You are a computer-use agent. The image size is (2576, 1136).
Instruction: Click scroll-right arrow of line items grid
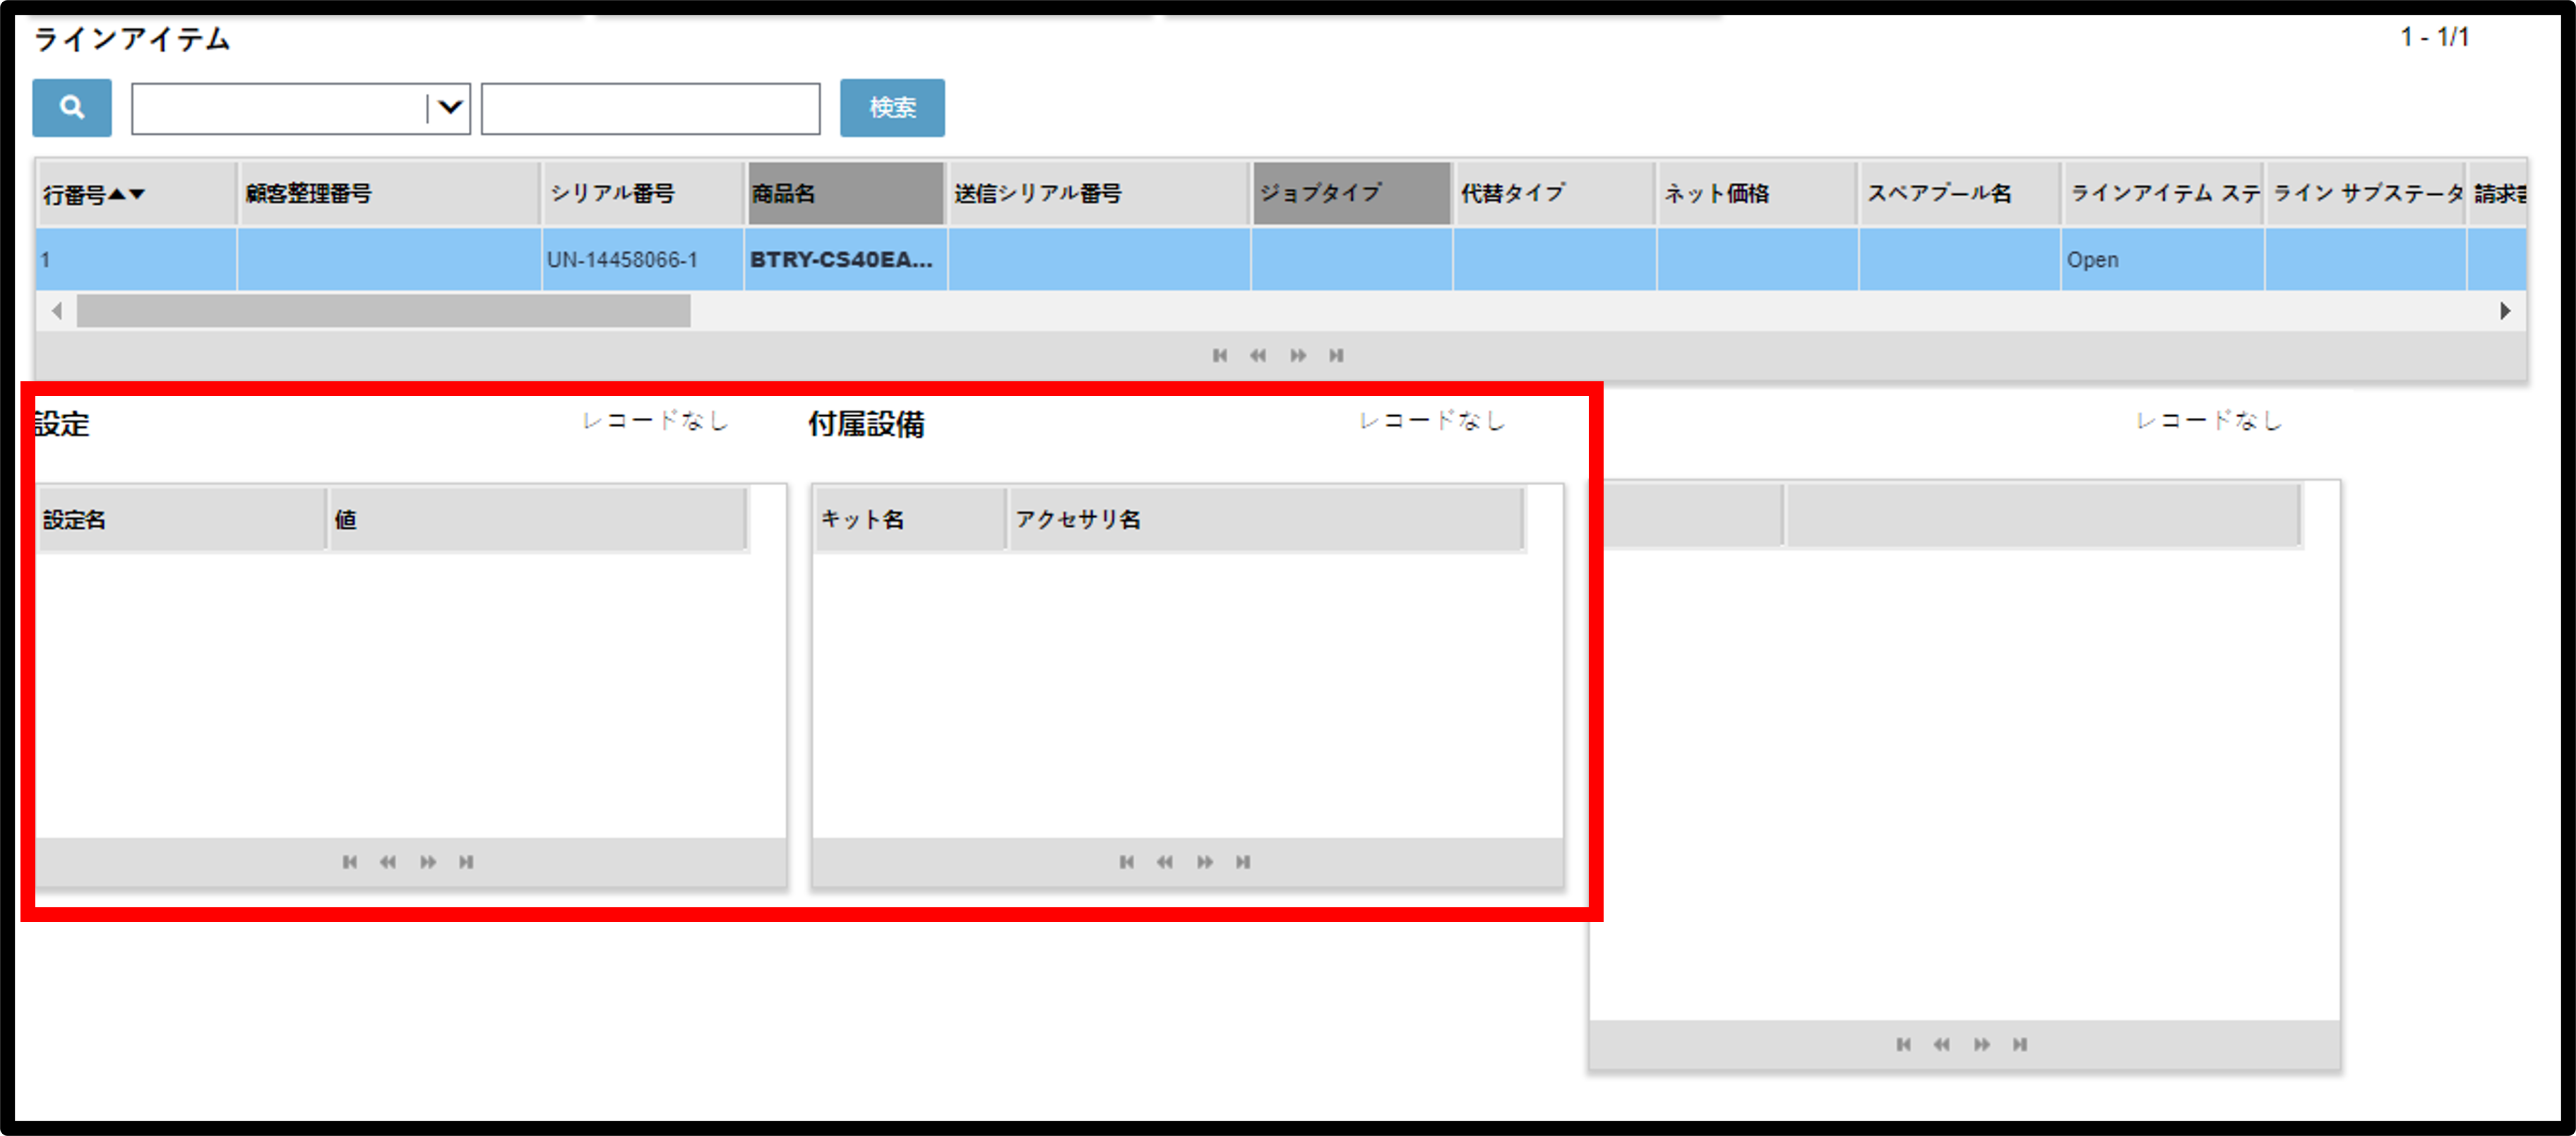click(x=2505, y=311)
